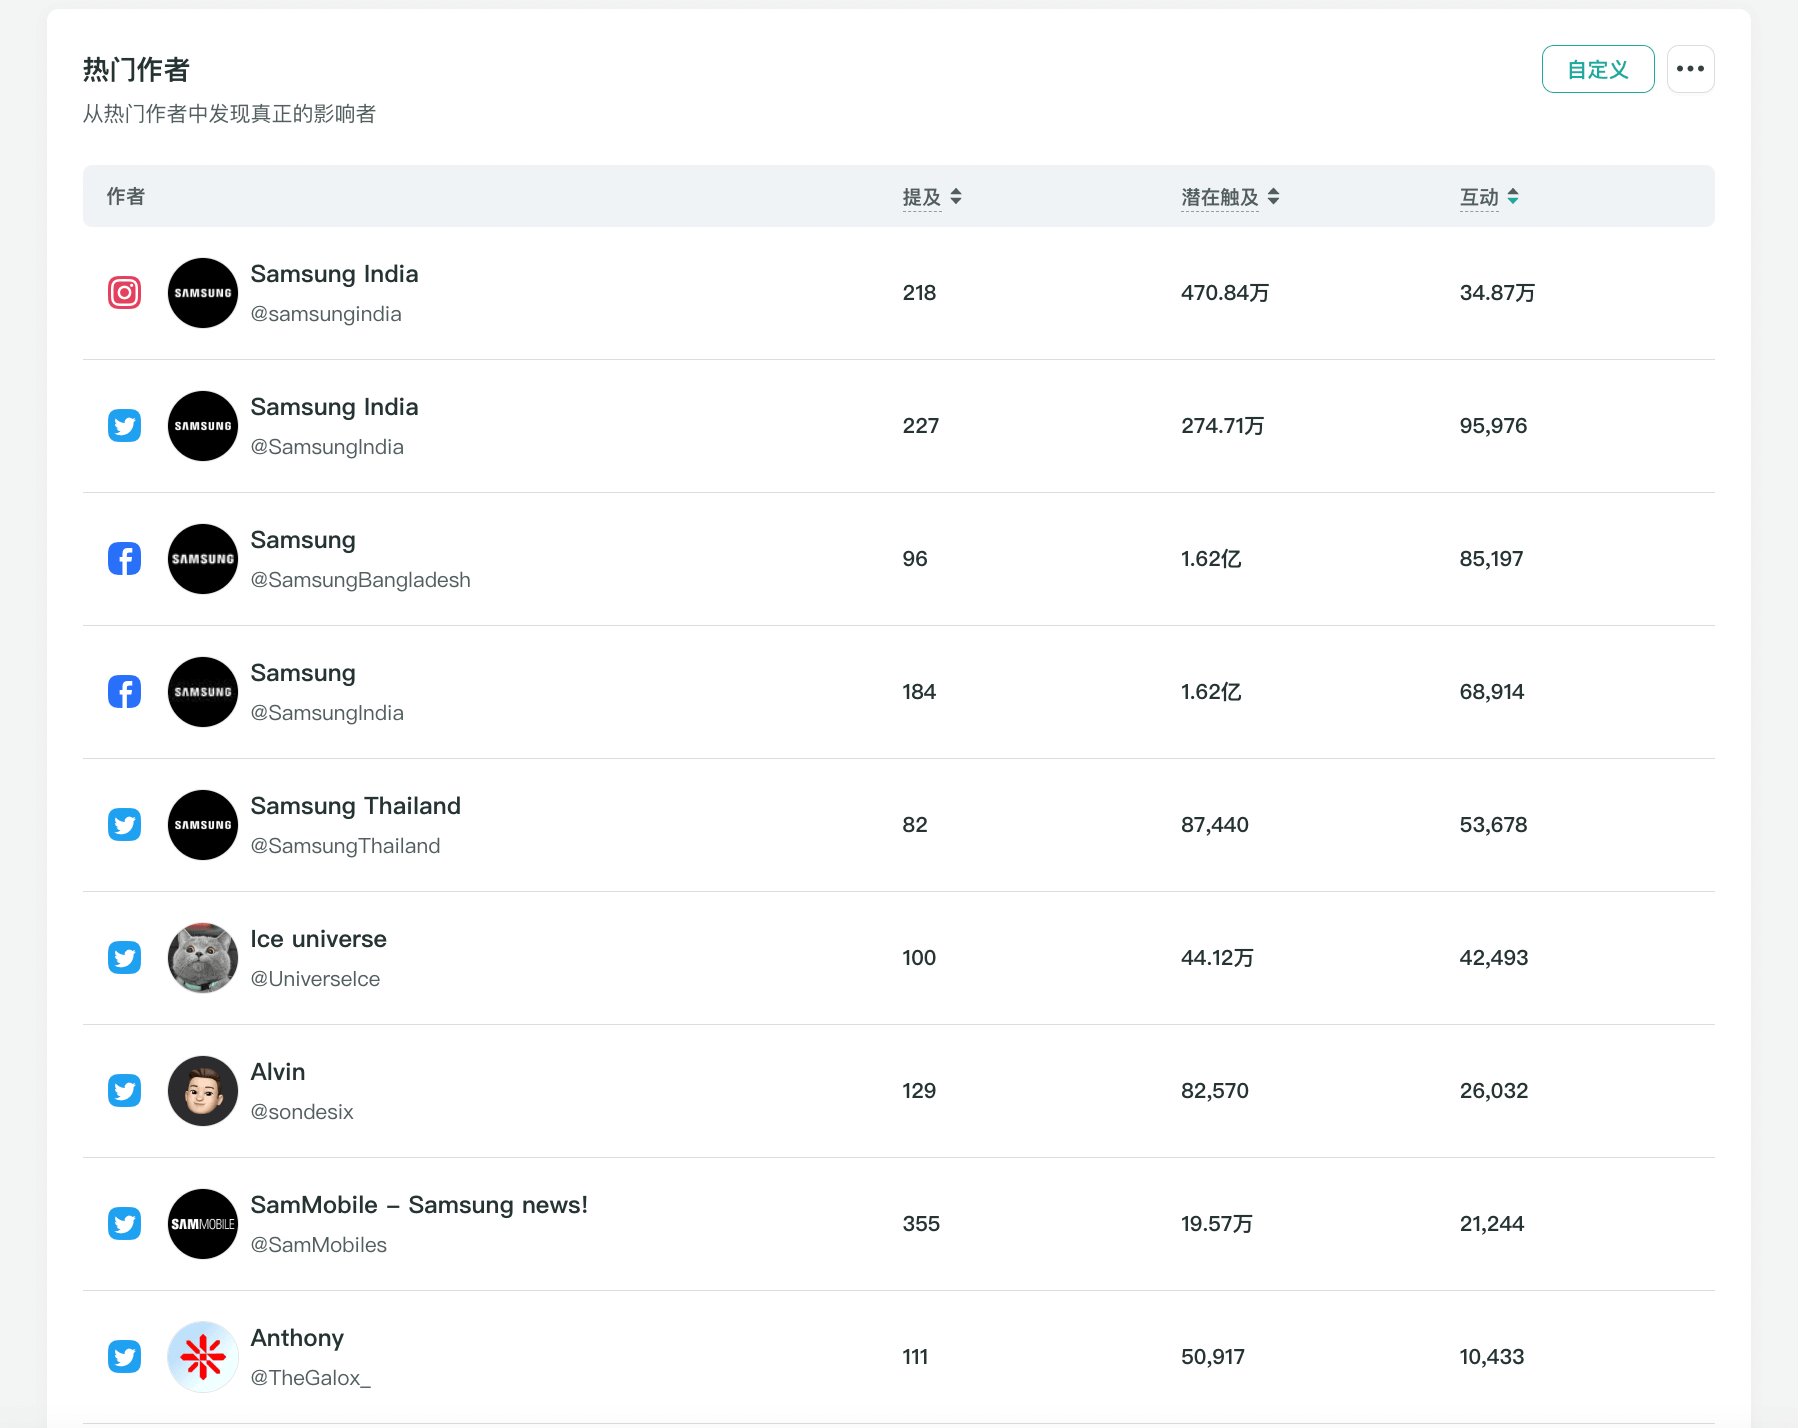This screenshot has width=1798, height=1428.
Task: Sort table by 提及 column
Action: (x=955, y=197)
